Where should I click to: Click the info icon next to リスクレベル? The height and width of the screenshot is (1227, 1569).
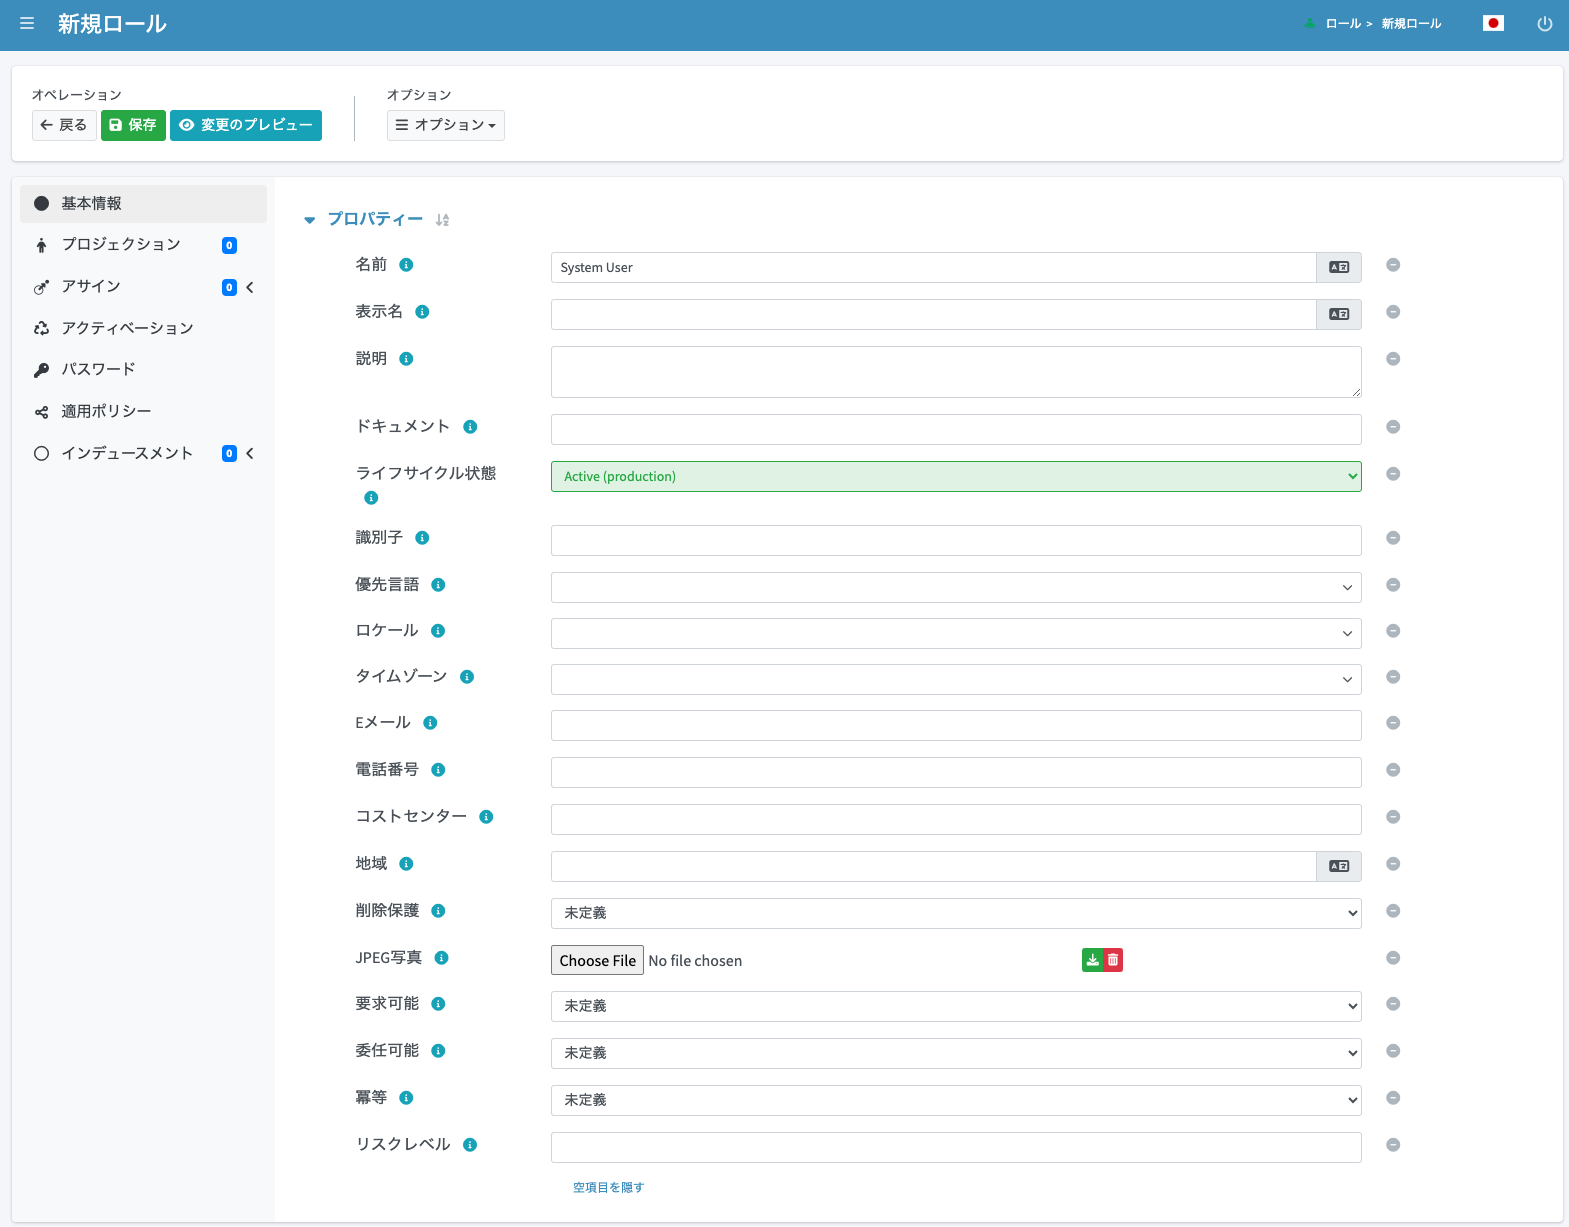pyautogui.click(x=470, y=1145)
